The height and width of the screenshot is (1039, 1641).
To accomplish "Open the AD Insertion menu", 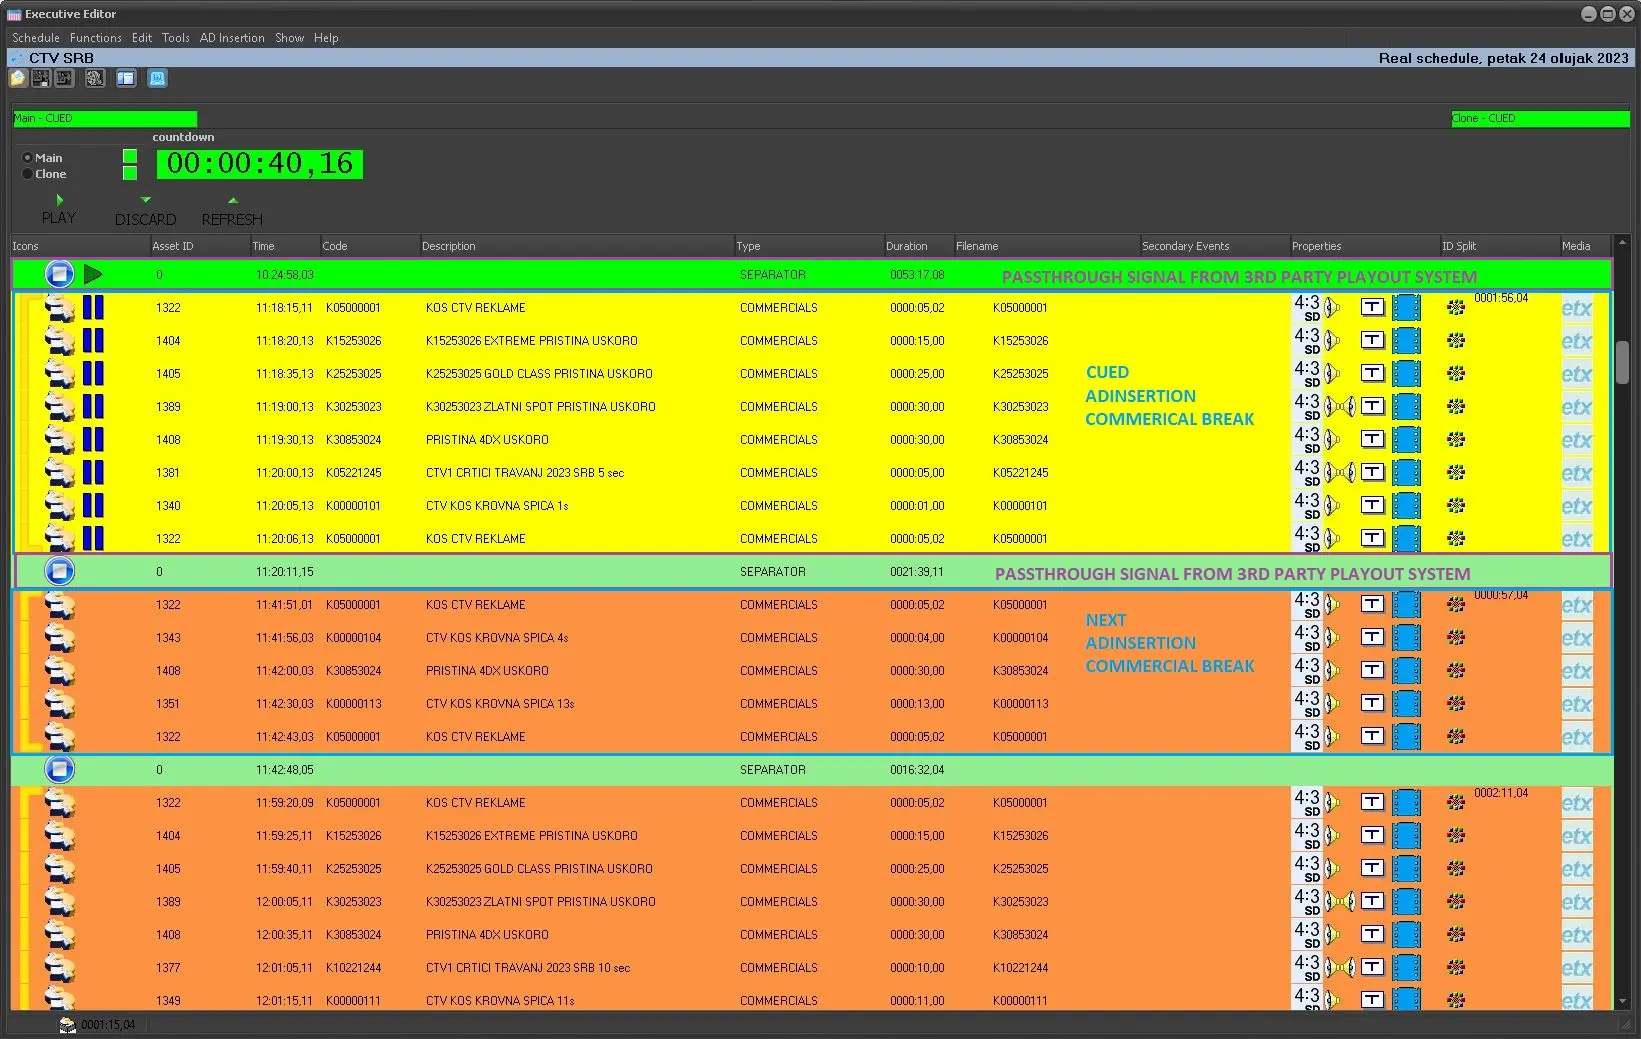I will [232, 38].
